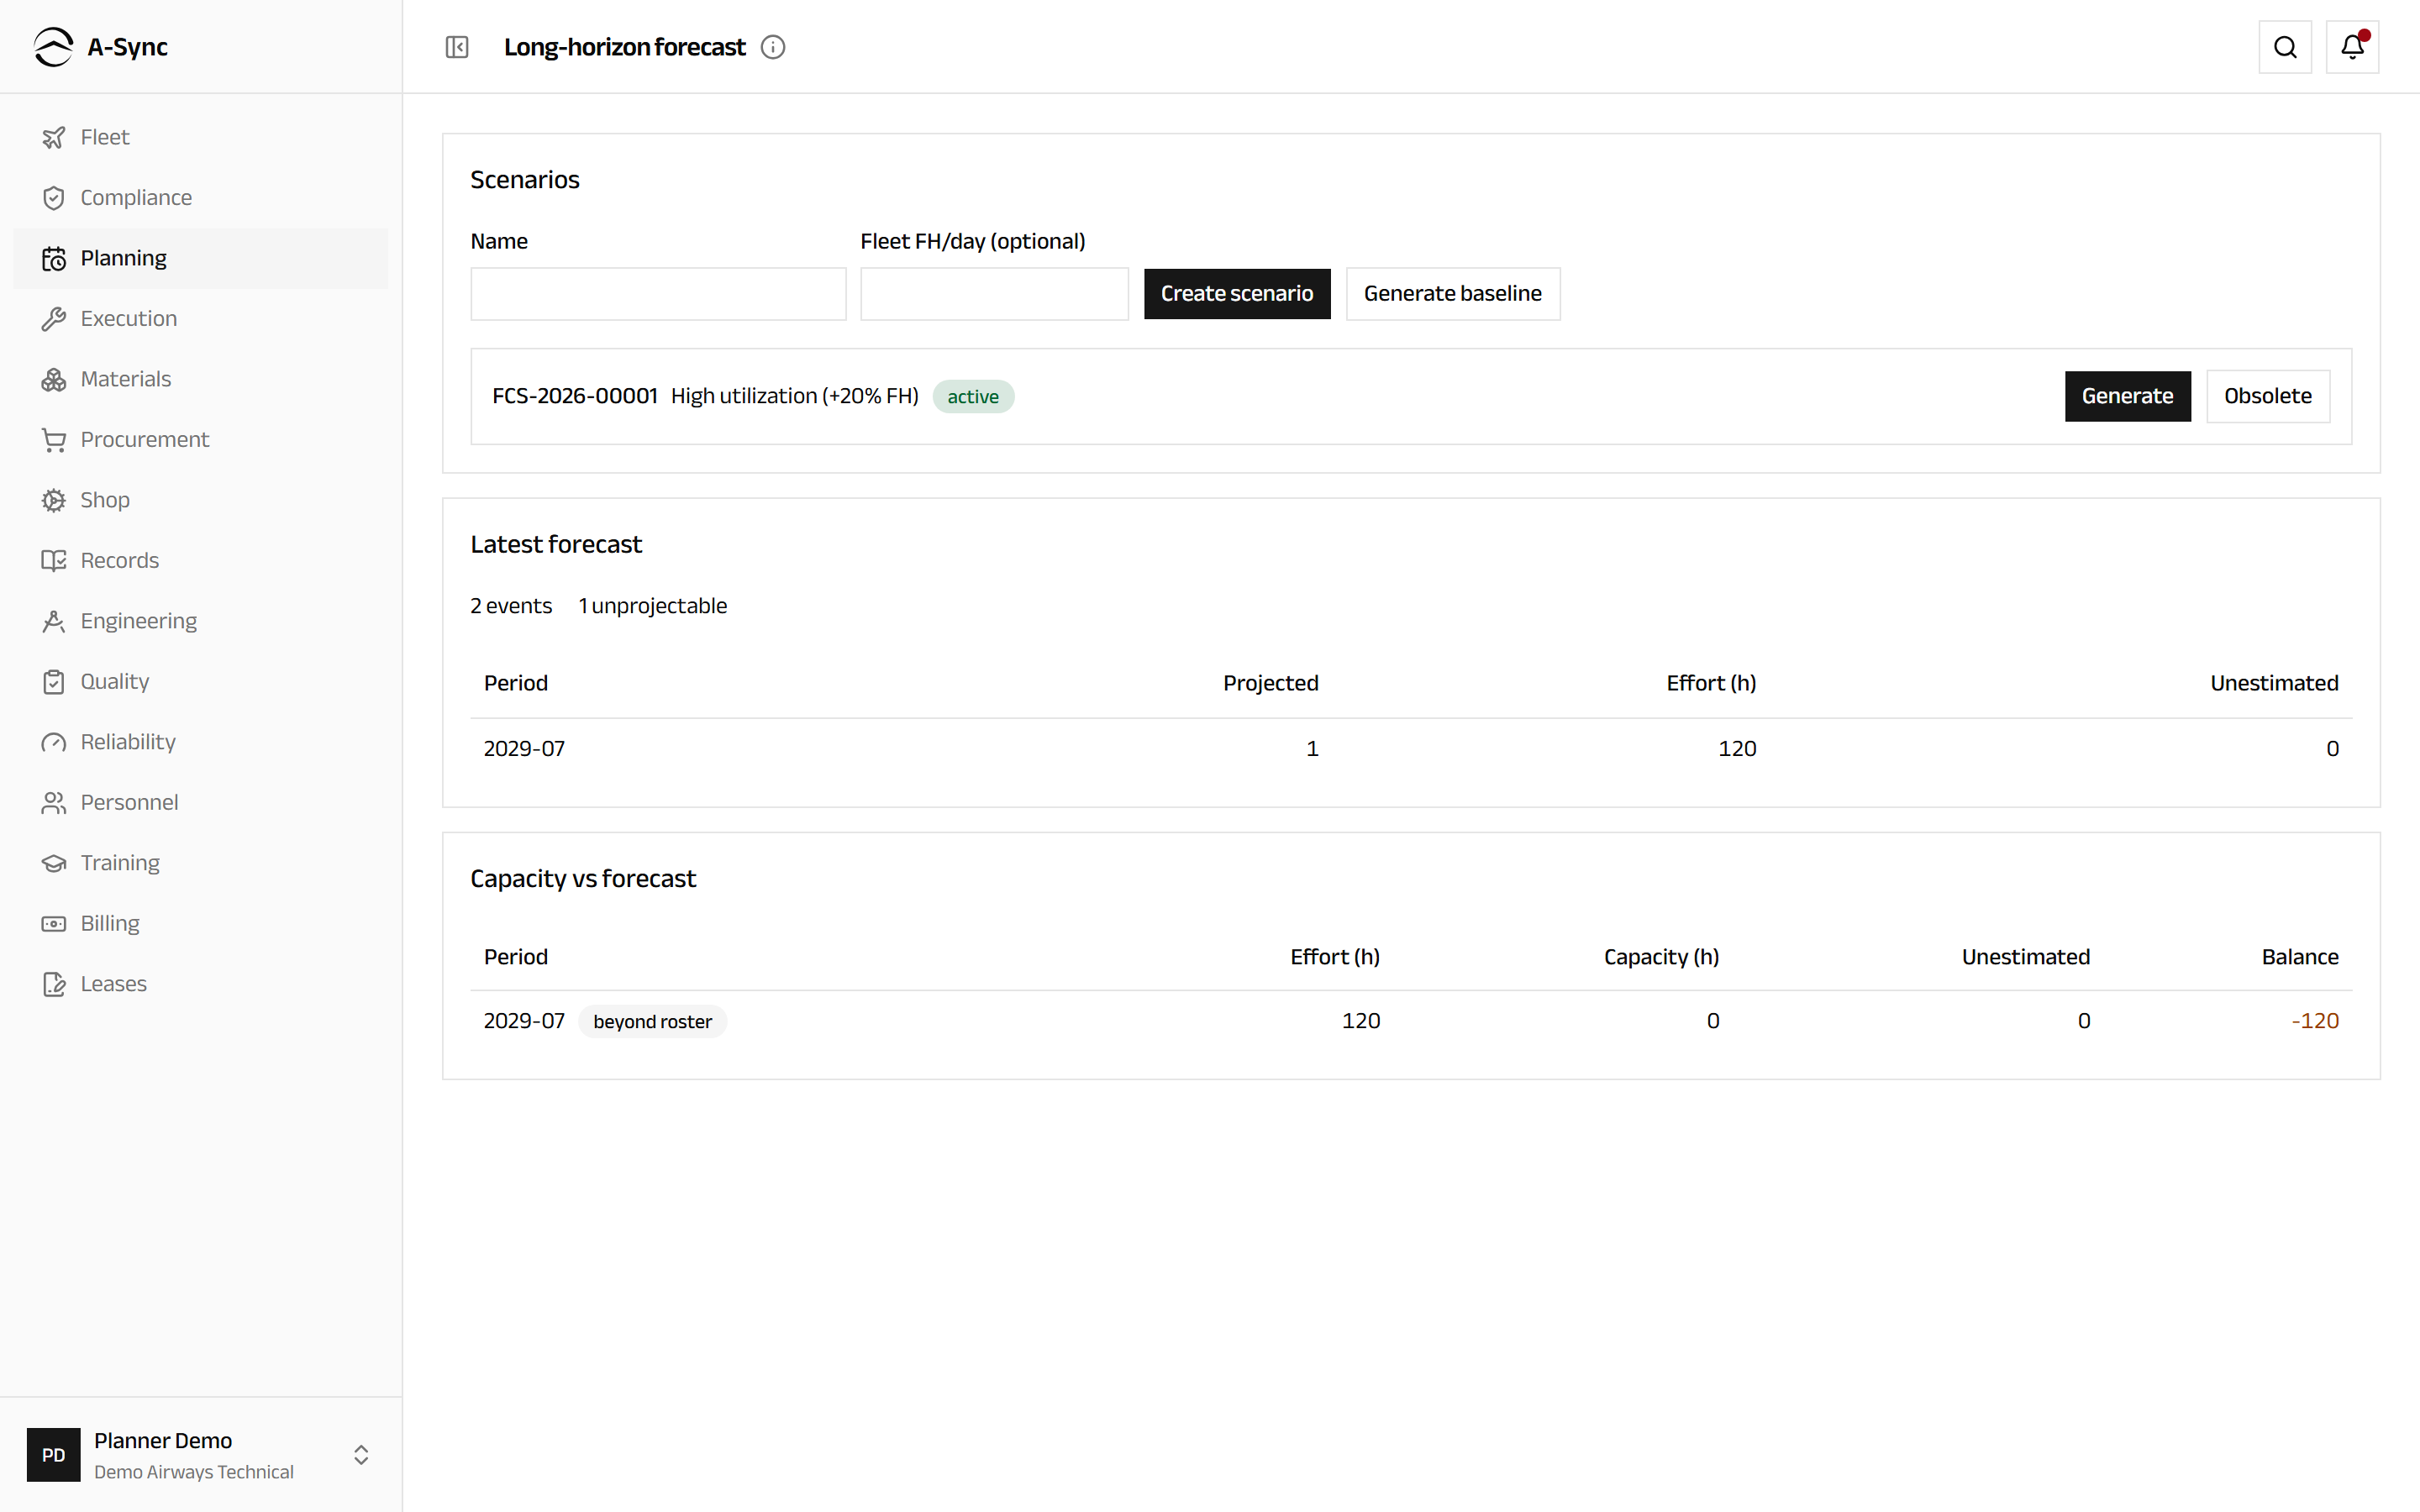Click the Training graduation cap icon
Image resolution: width=2420 pixels, height=1512 pixels.
(54, 863)
